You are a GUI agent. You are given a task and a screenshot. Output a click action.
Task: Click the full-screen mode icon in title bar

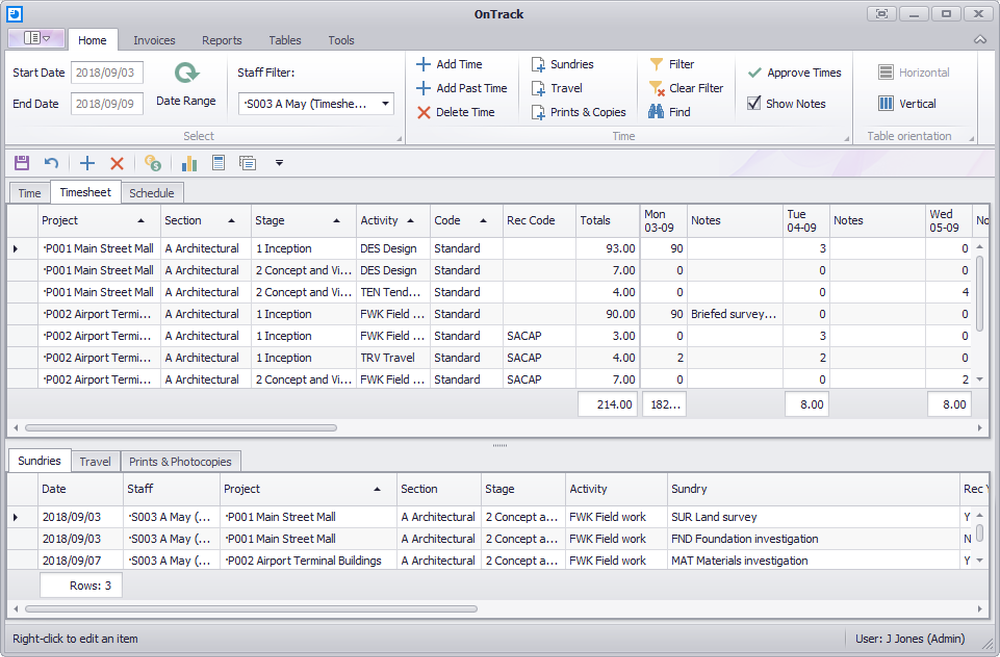click(x=882, y=13)
